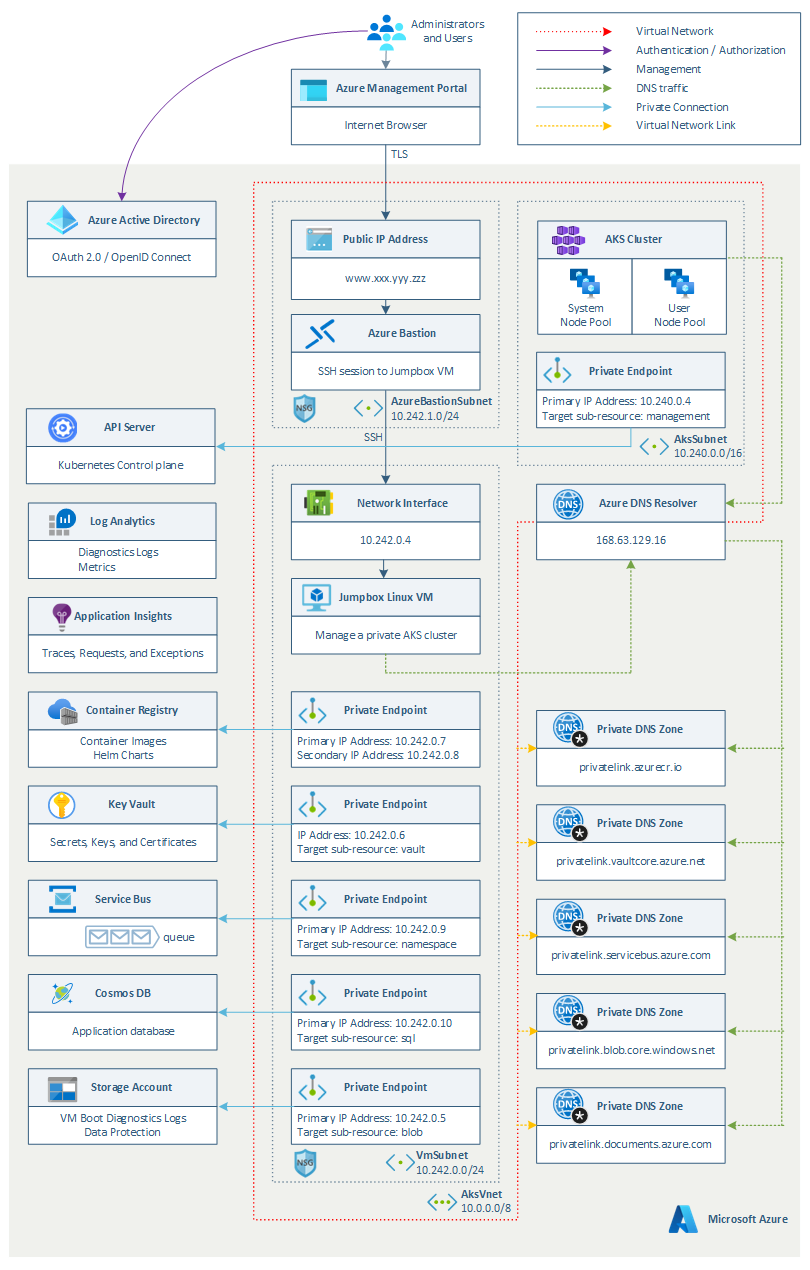Click the 168.63.129.16 resolver address

[x=631, y=541]
